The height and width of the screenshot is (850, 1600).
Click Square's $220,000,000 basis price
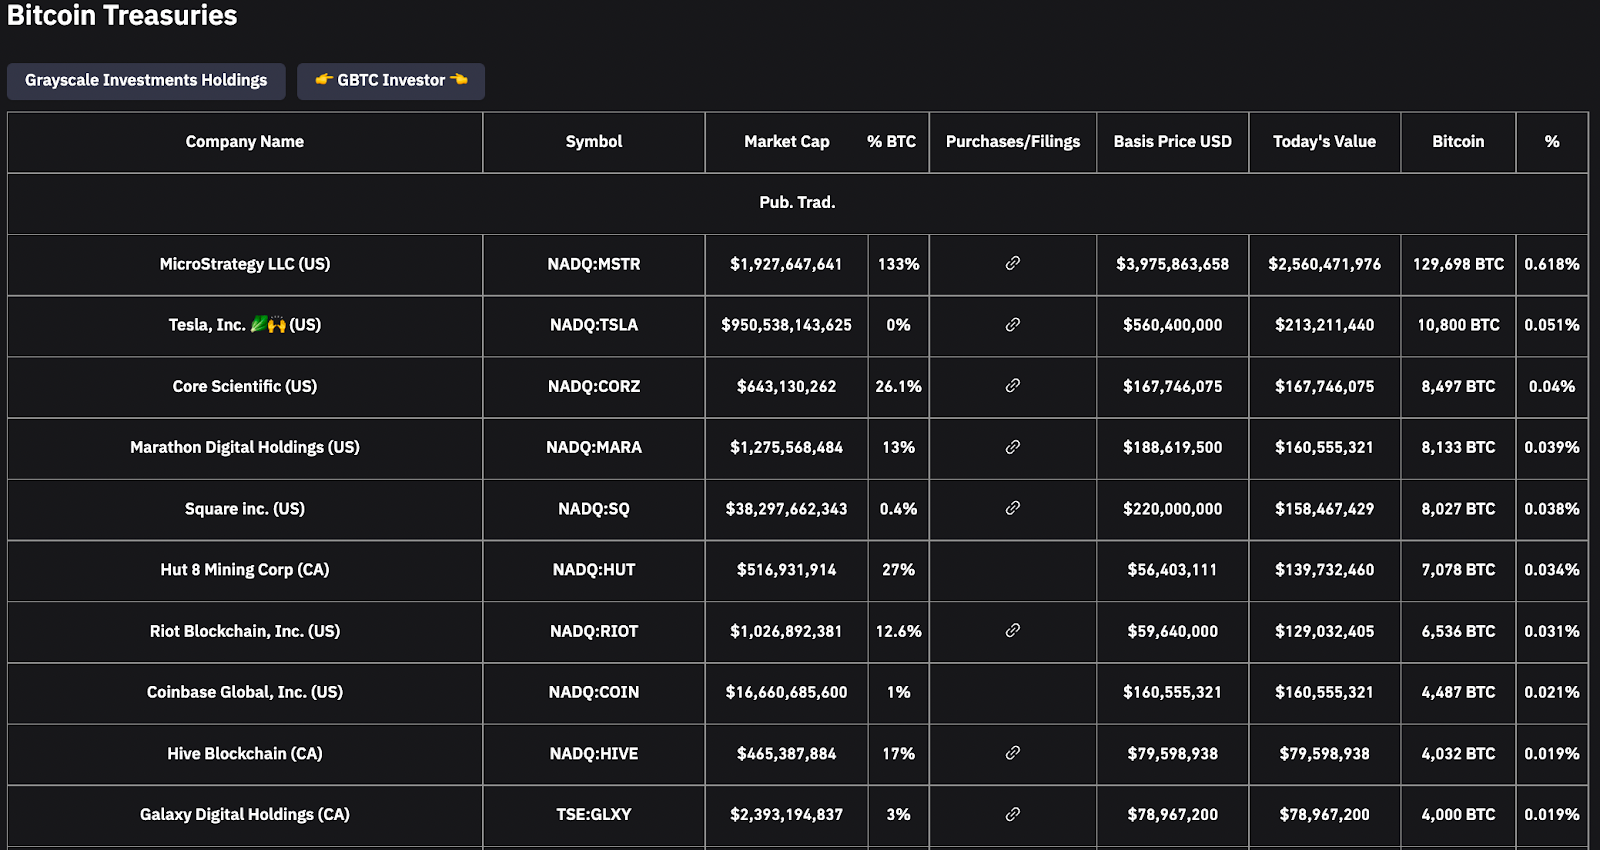tap(1173, 509)
